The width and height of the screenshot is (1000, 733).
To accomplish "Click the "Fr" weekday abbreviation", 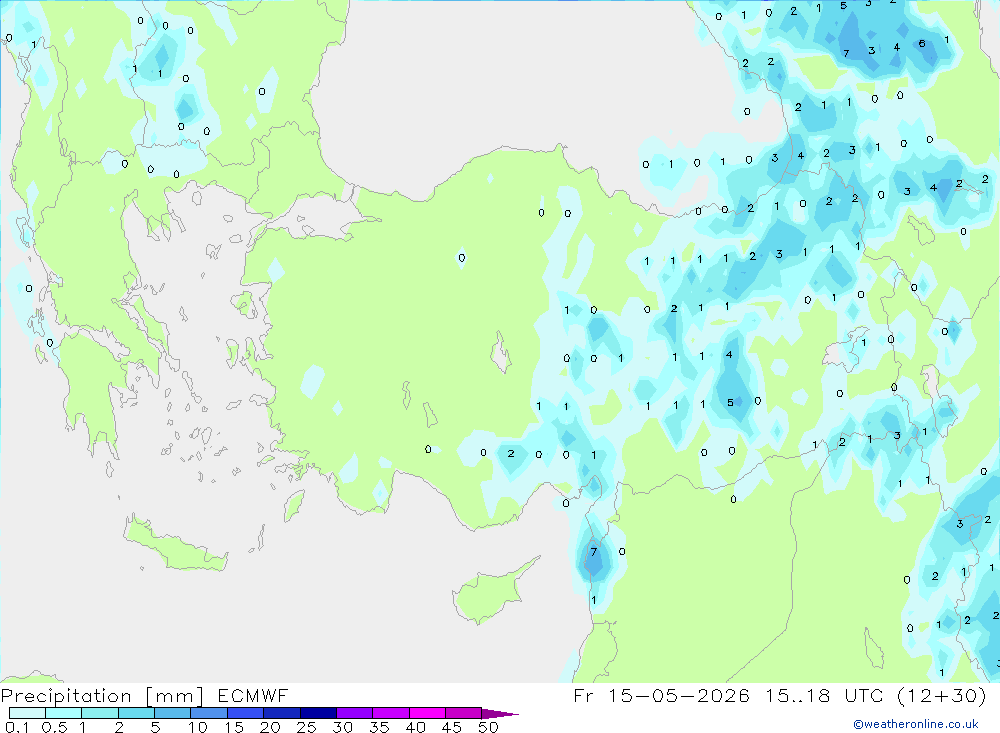I will coord(583,695).
